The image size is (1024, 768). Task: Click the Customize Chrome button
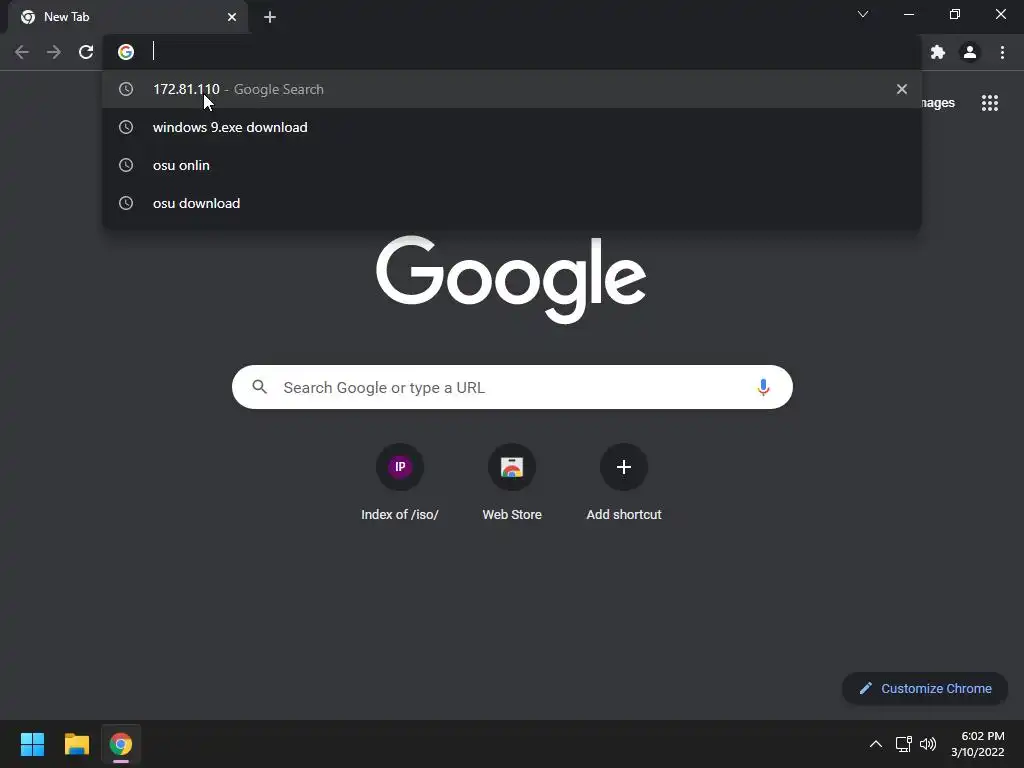925,688
